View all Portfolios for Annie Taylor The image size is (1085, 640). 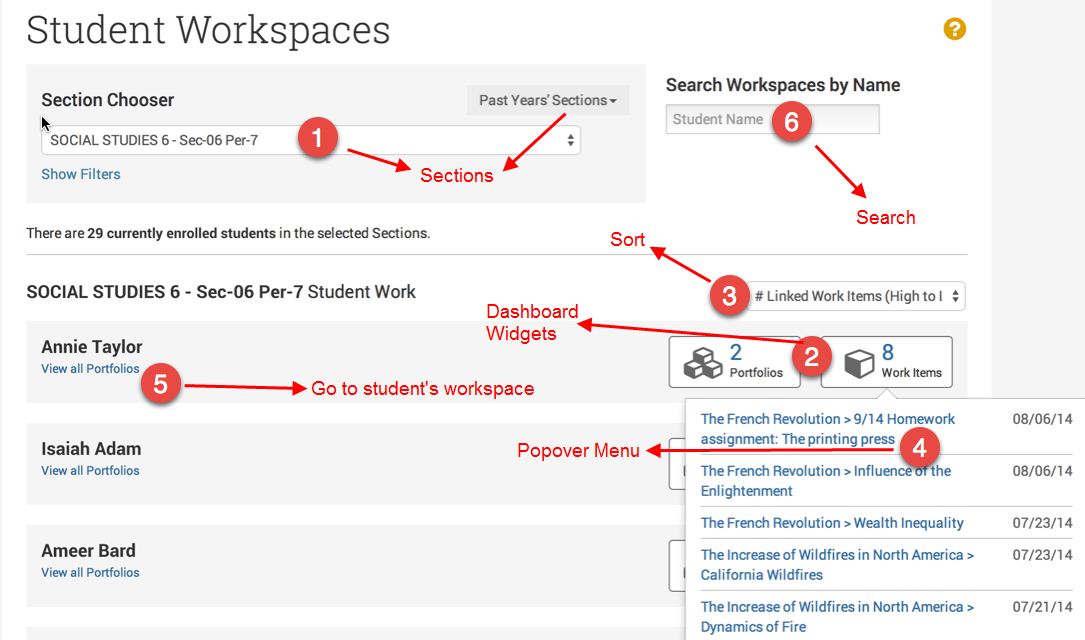90,369
